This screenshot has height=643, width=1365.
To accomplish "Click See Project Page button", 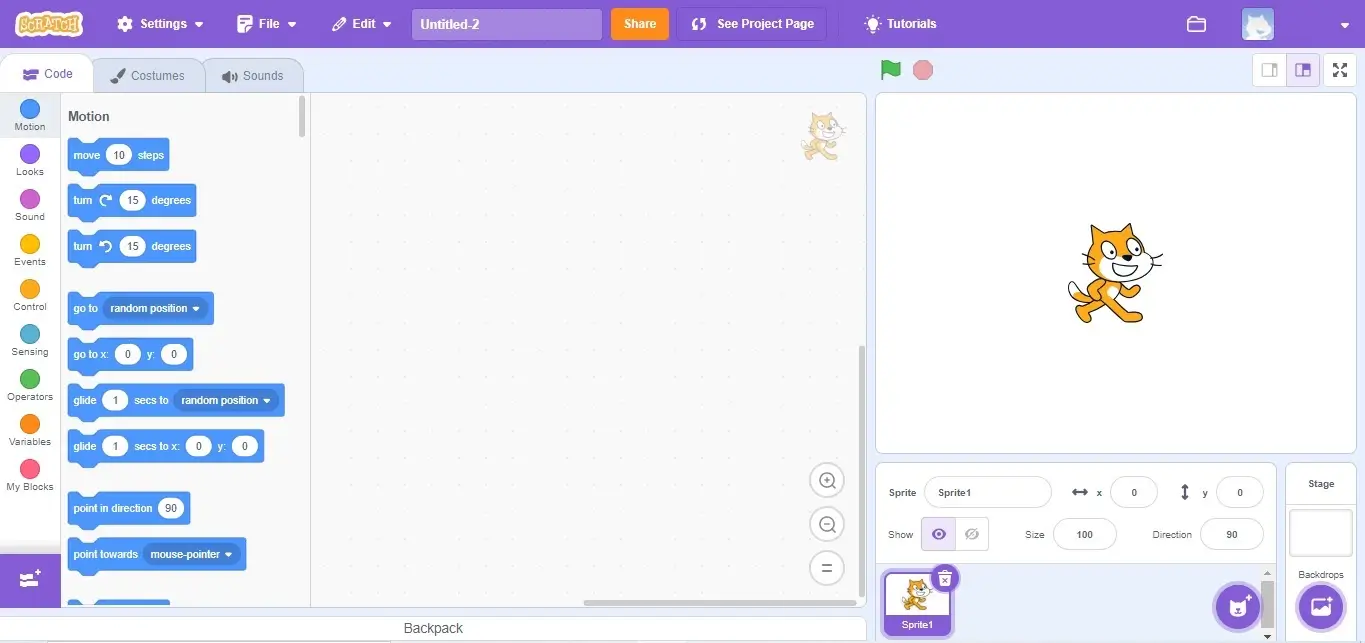I will 752,24.
